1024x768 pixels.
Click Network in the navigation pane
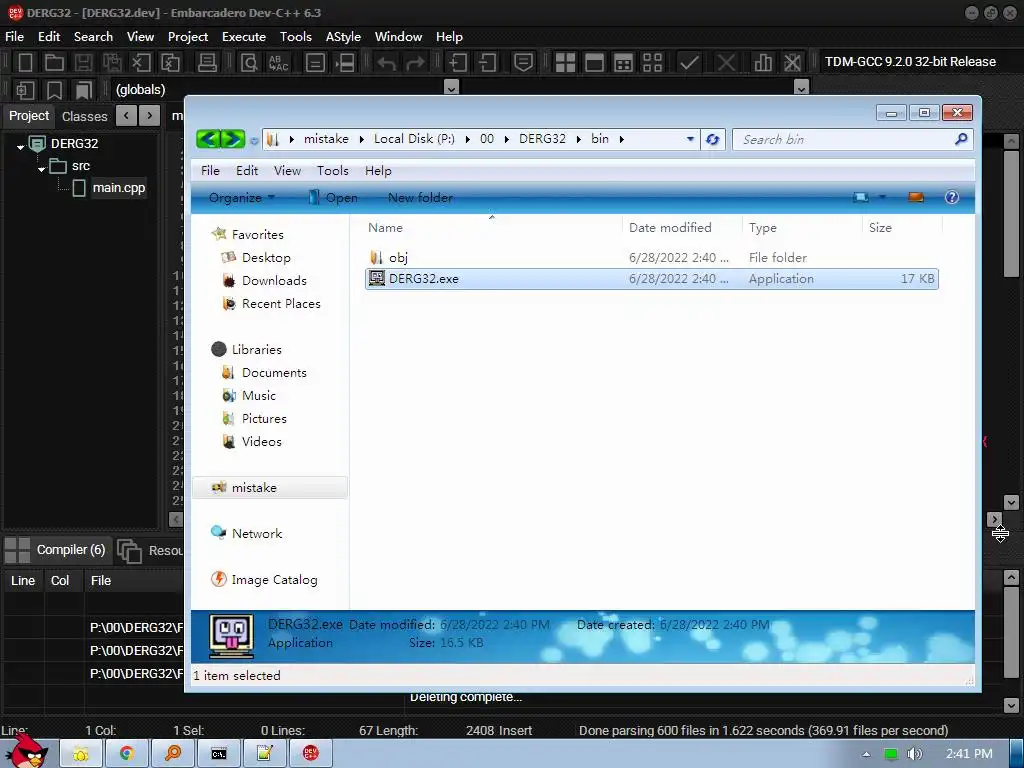tap(257, 534)
